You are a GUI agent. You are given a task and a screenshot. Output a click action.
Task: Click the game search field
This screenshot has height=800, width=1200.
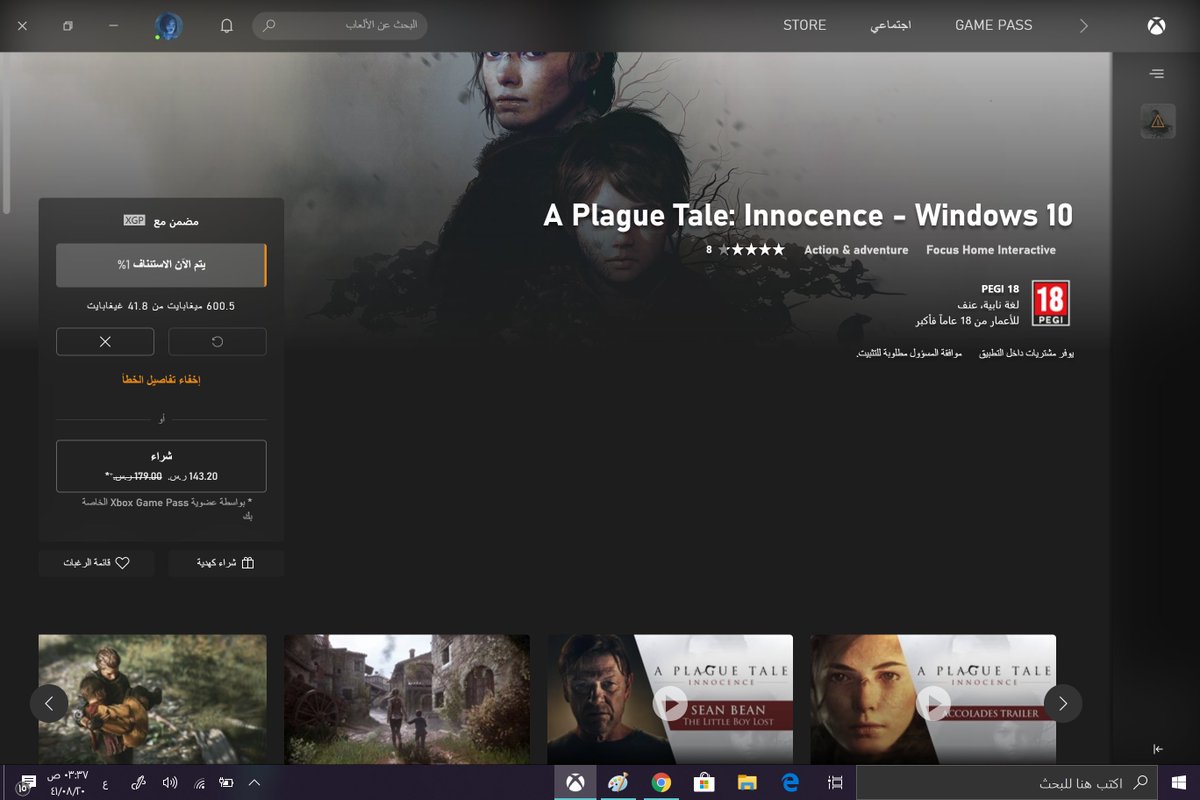point(340,25)
